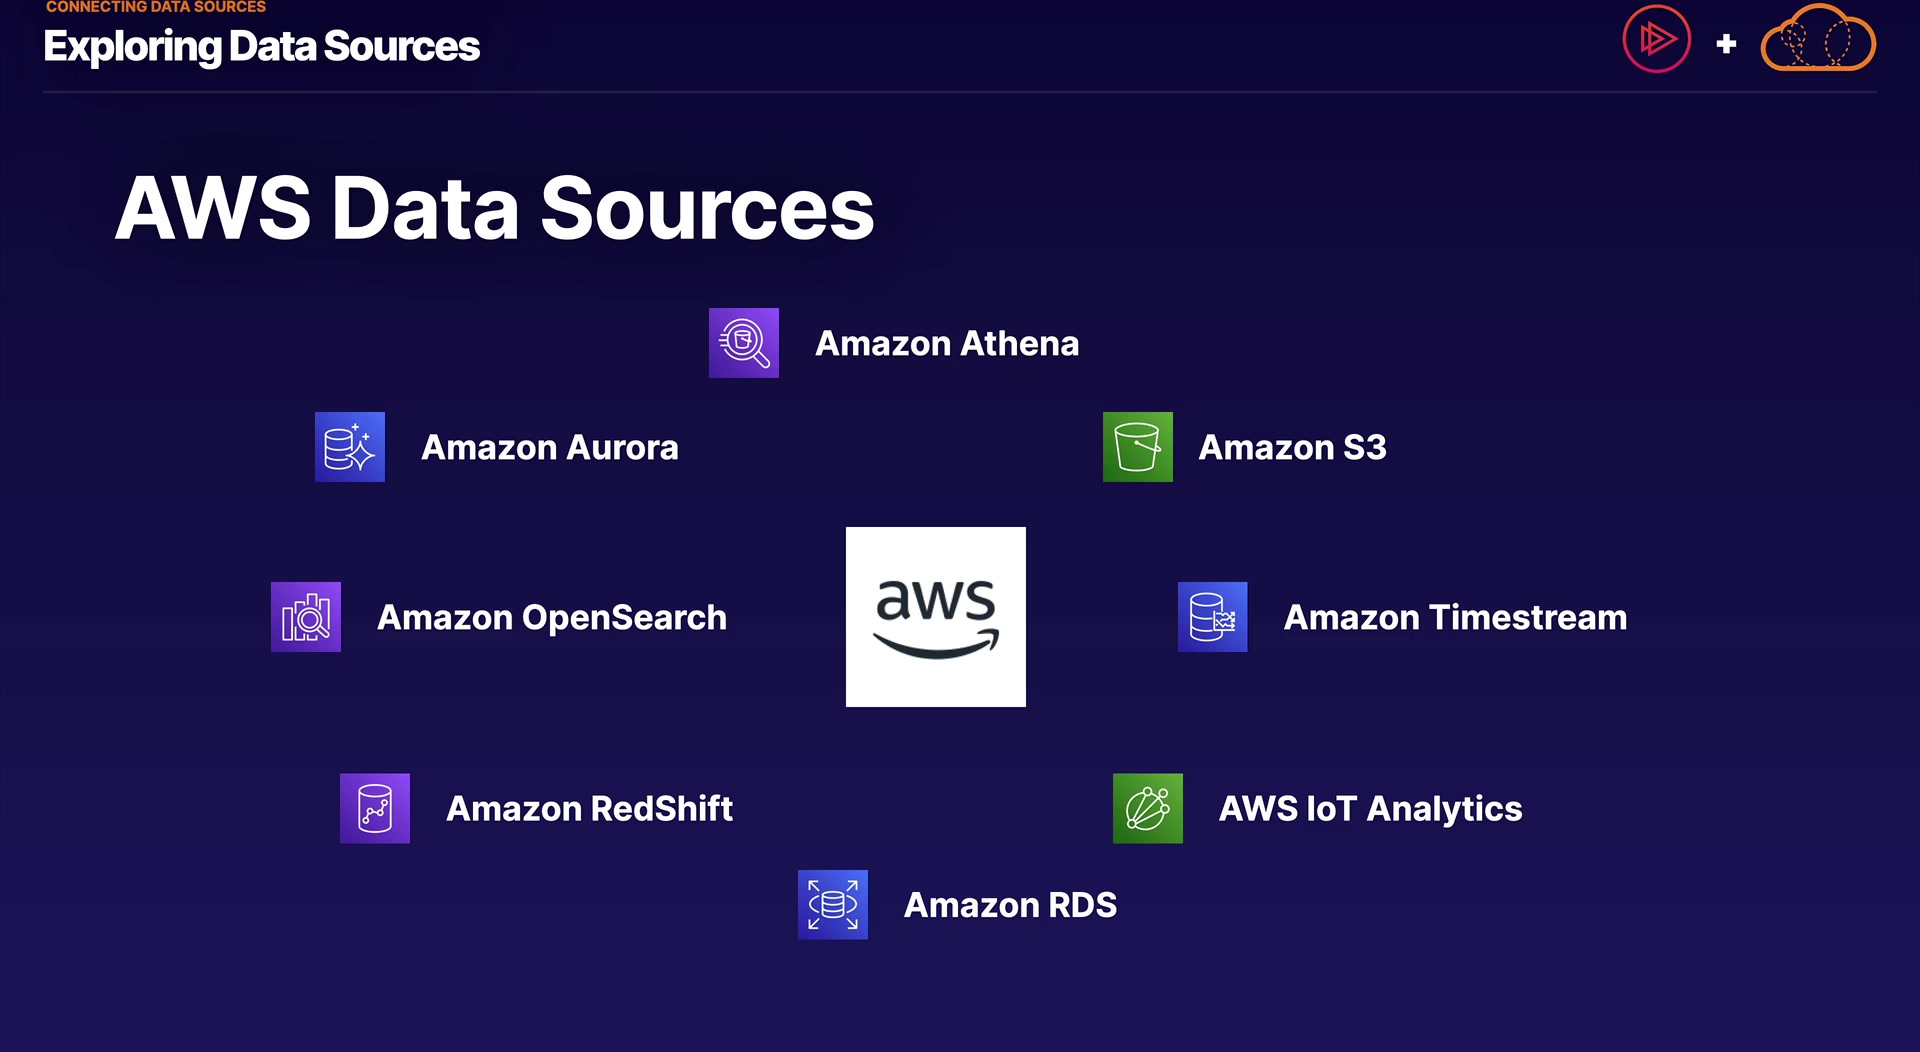Click the Amazon Athena icon
Image resolution: width=1920 pixels, height=1052 pixels.
point(743,343)
